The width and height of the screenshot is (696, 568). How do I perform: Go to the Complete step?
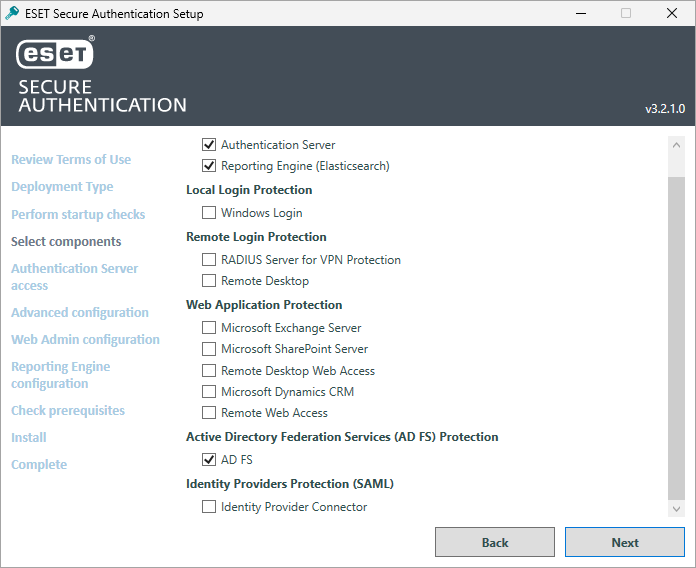tap(39, 465)
